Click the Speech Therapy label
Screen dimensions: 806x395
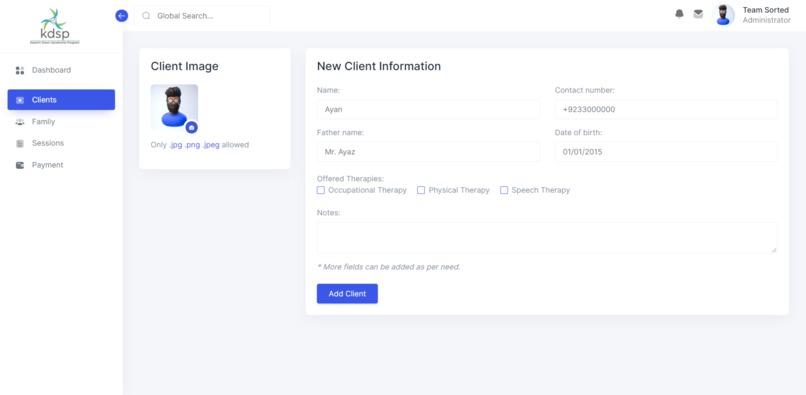tap(540, 190)
